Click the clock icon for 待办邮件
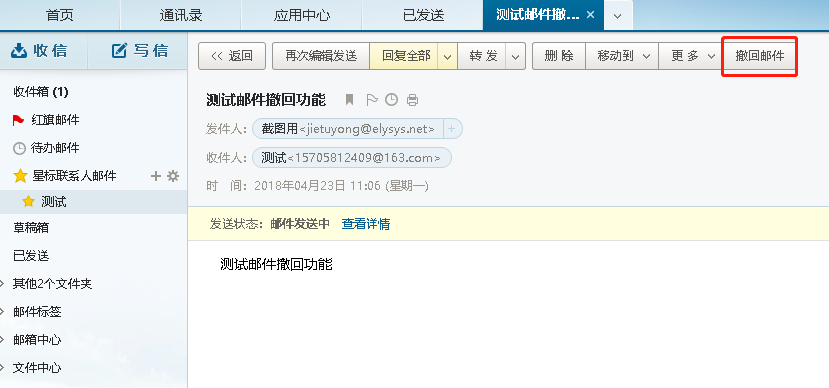The width and height of the screenshot is (829, 388). point(19,149)
